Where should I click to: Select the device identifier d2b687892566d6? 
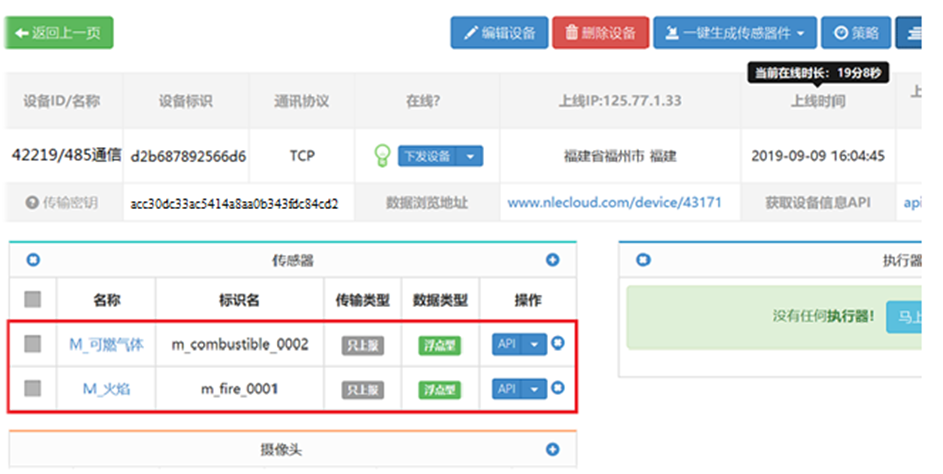pos(188,156)
